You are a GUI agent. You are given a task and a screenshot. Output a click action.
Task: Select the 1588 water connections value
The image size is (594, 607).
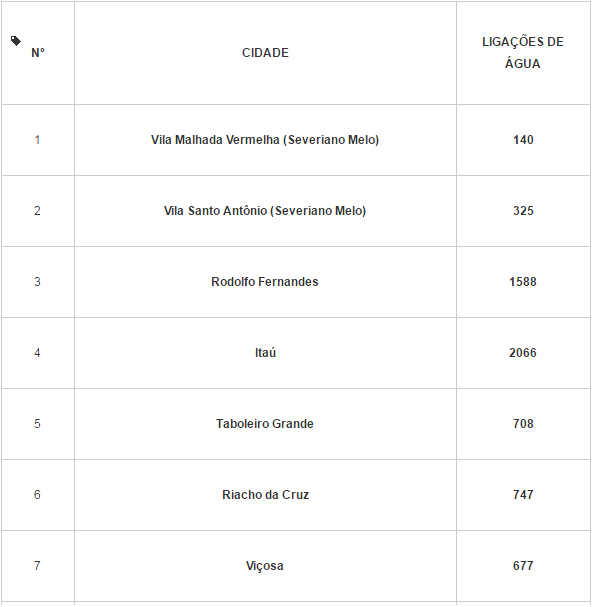tap(523, 282)
